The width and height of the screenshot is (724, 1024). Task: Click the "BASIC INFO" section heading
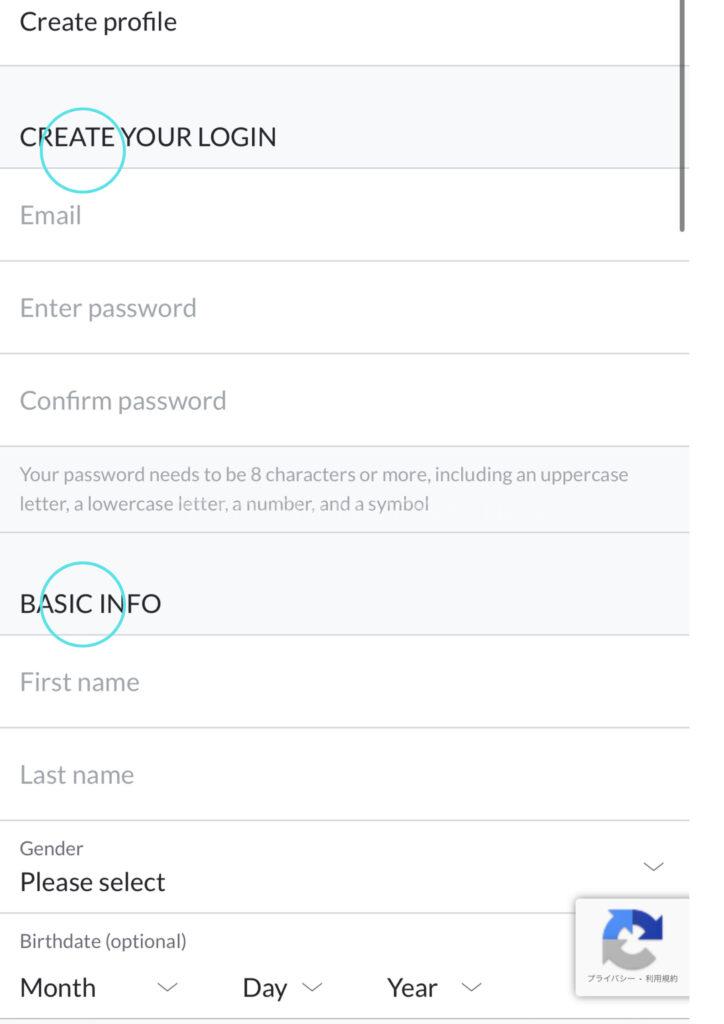(90, 604)
